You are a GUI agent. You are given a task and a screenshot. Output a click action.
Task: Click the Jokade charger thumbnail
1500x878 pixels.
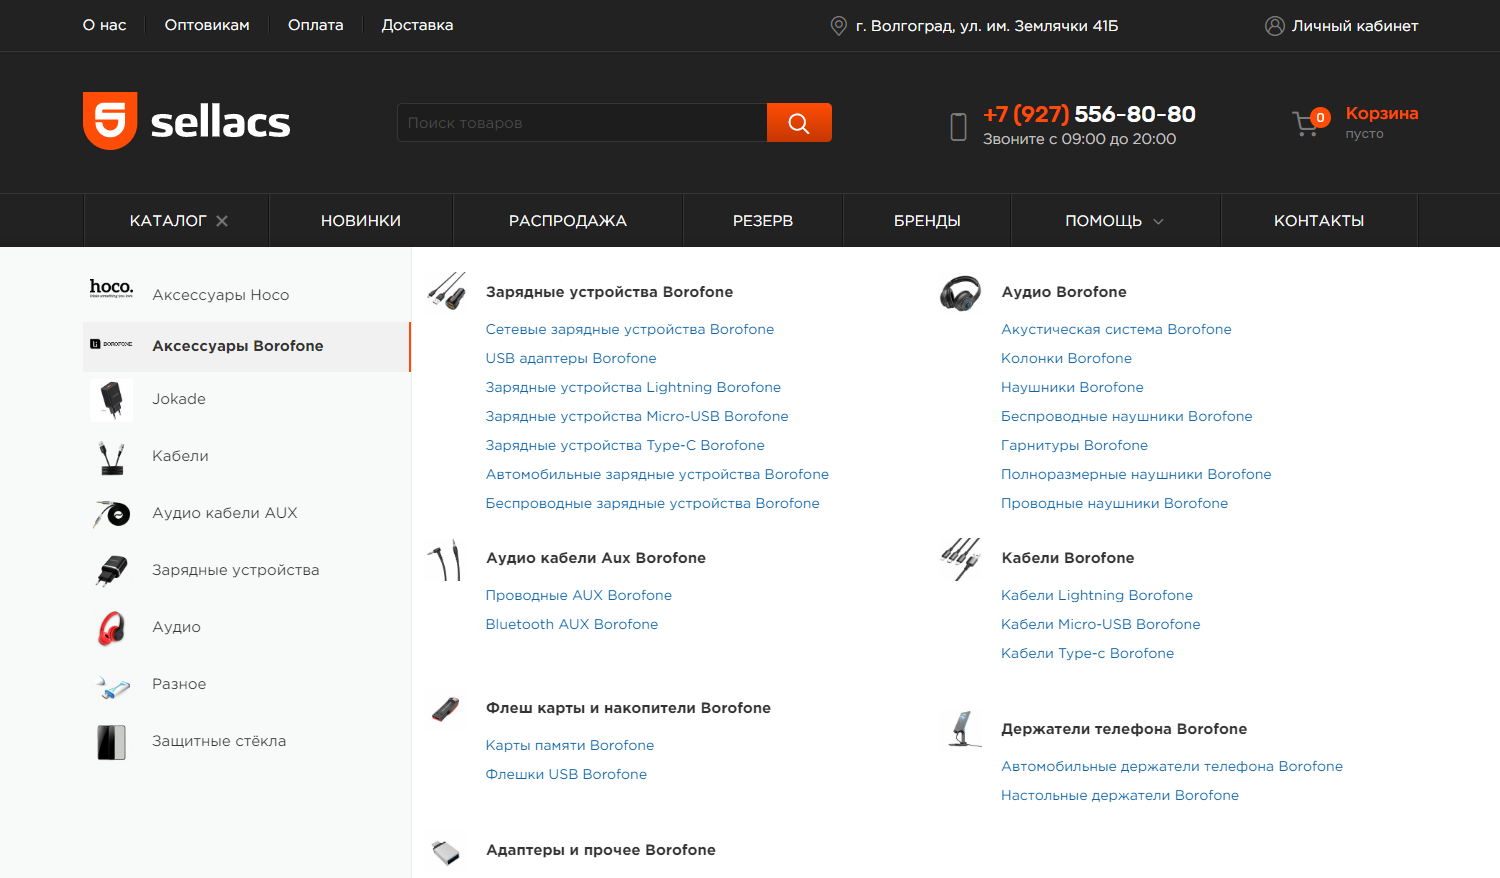tap(112, 399)
